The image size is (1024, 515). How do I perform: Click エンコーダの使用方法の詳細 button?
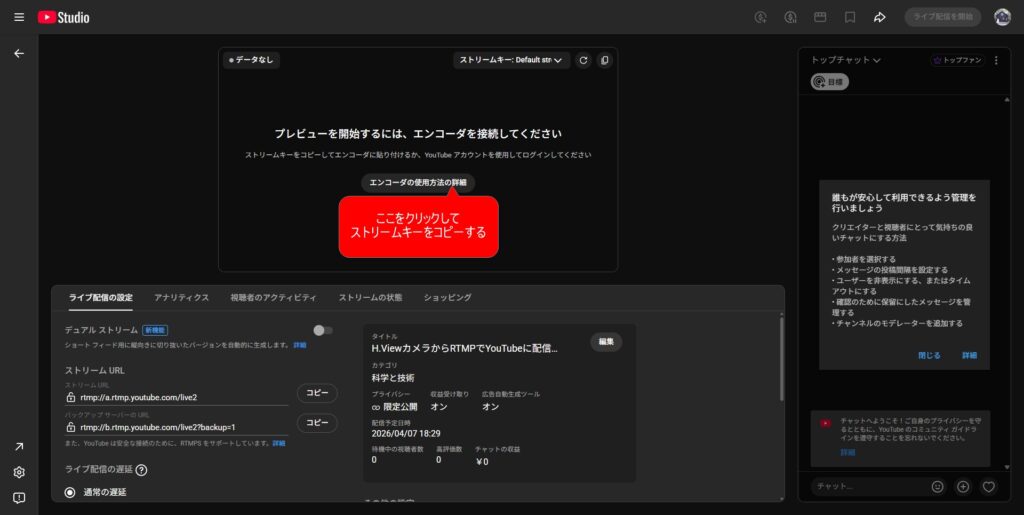418,183
